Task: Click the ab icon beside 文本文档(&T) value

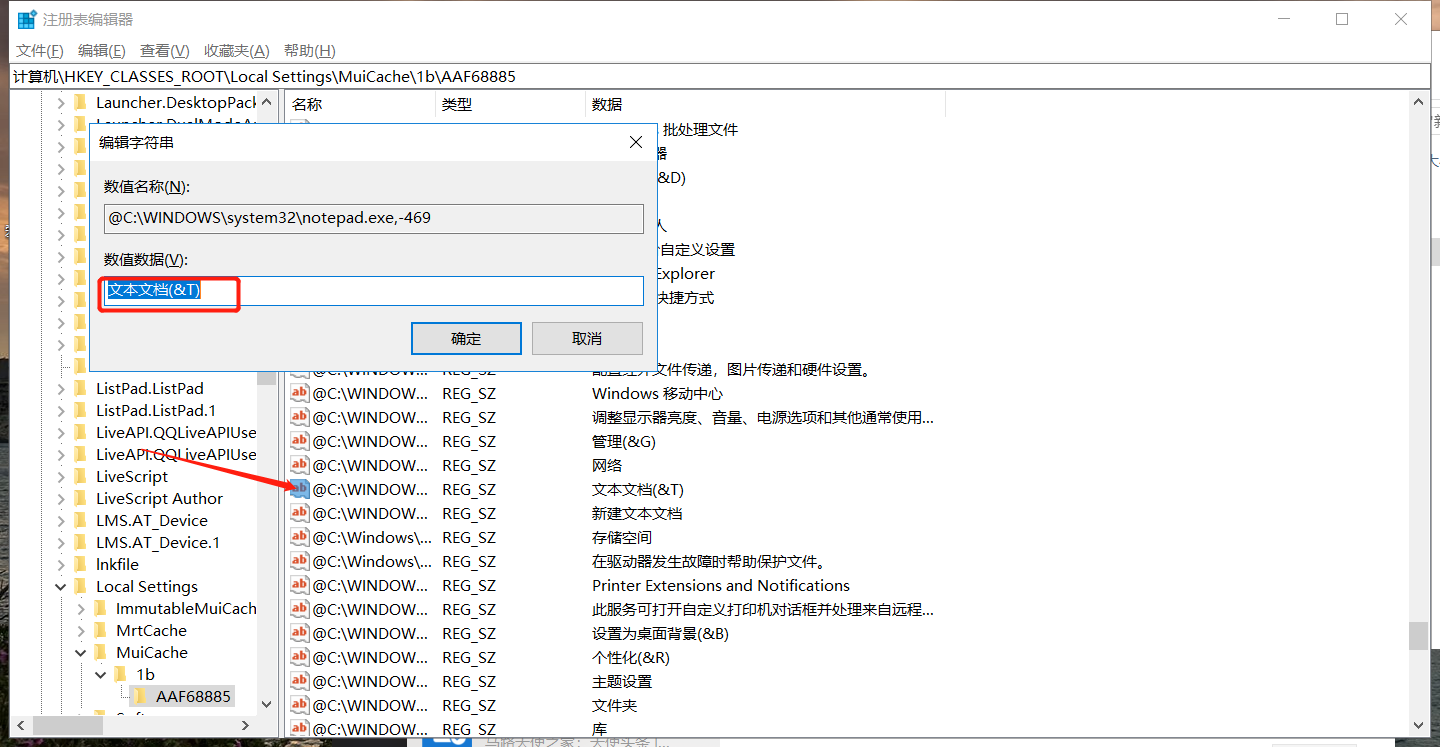Action: pyautogui.click(x=299, y=488)
